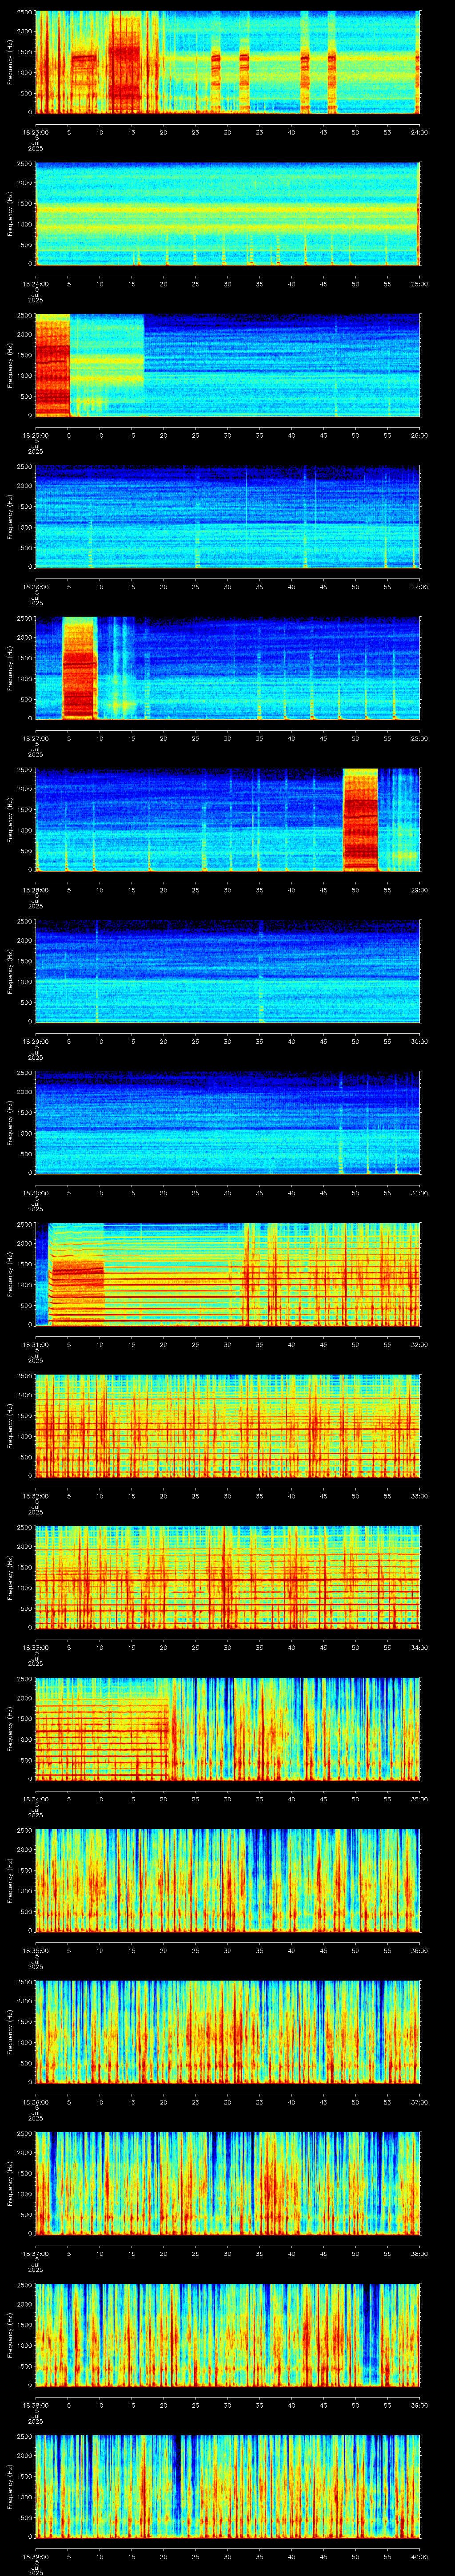Click the '35:00' end time label
Viewport: 455px width, 2576px height.
420,1798
